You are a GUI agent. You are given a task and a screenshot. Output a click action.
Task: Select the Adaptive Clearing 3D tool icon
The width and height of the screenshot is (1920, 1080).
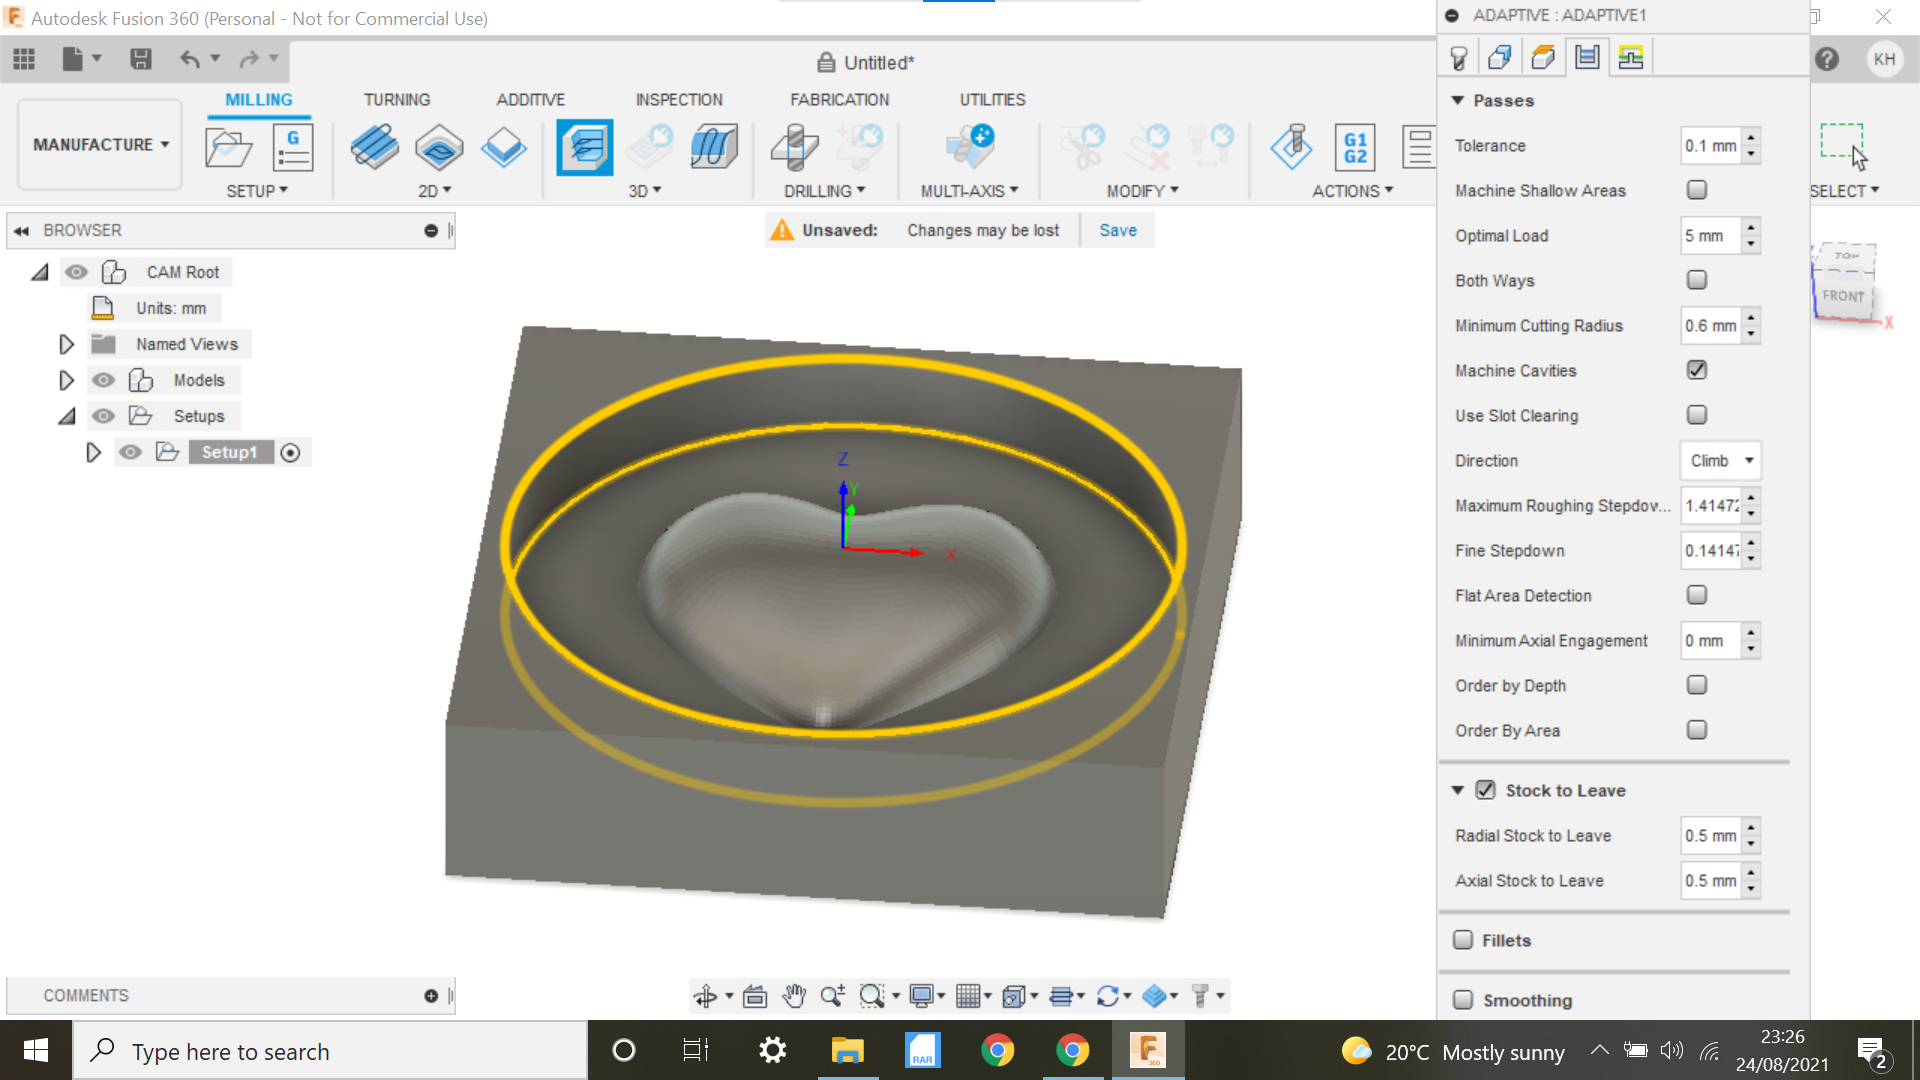[585, 148]
